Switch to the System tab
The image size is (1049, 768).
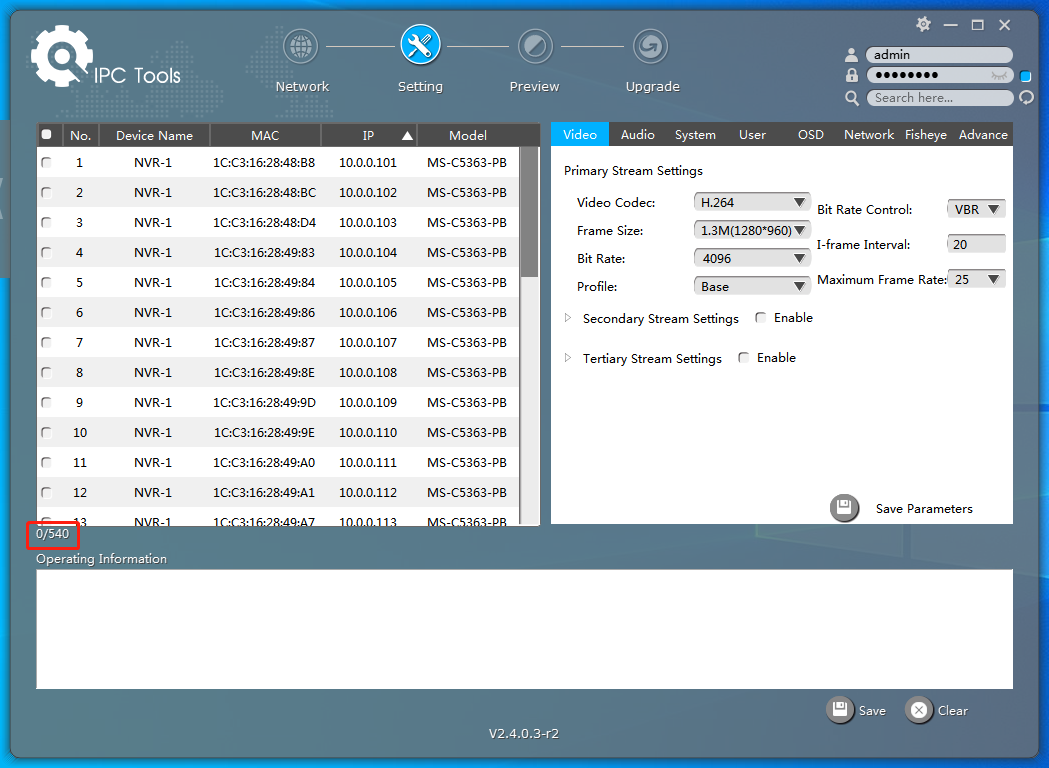coord(695,134)
